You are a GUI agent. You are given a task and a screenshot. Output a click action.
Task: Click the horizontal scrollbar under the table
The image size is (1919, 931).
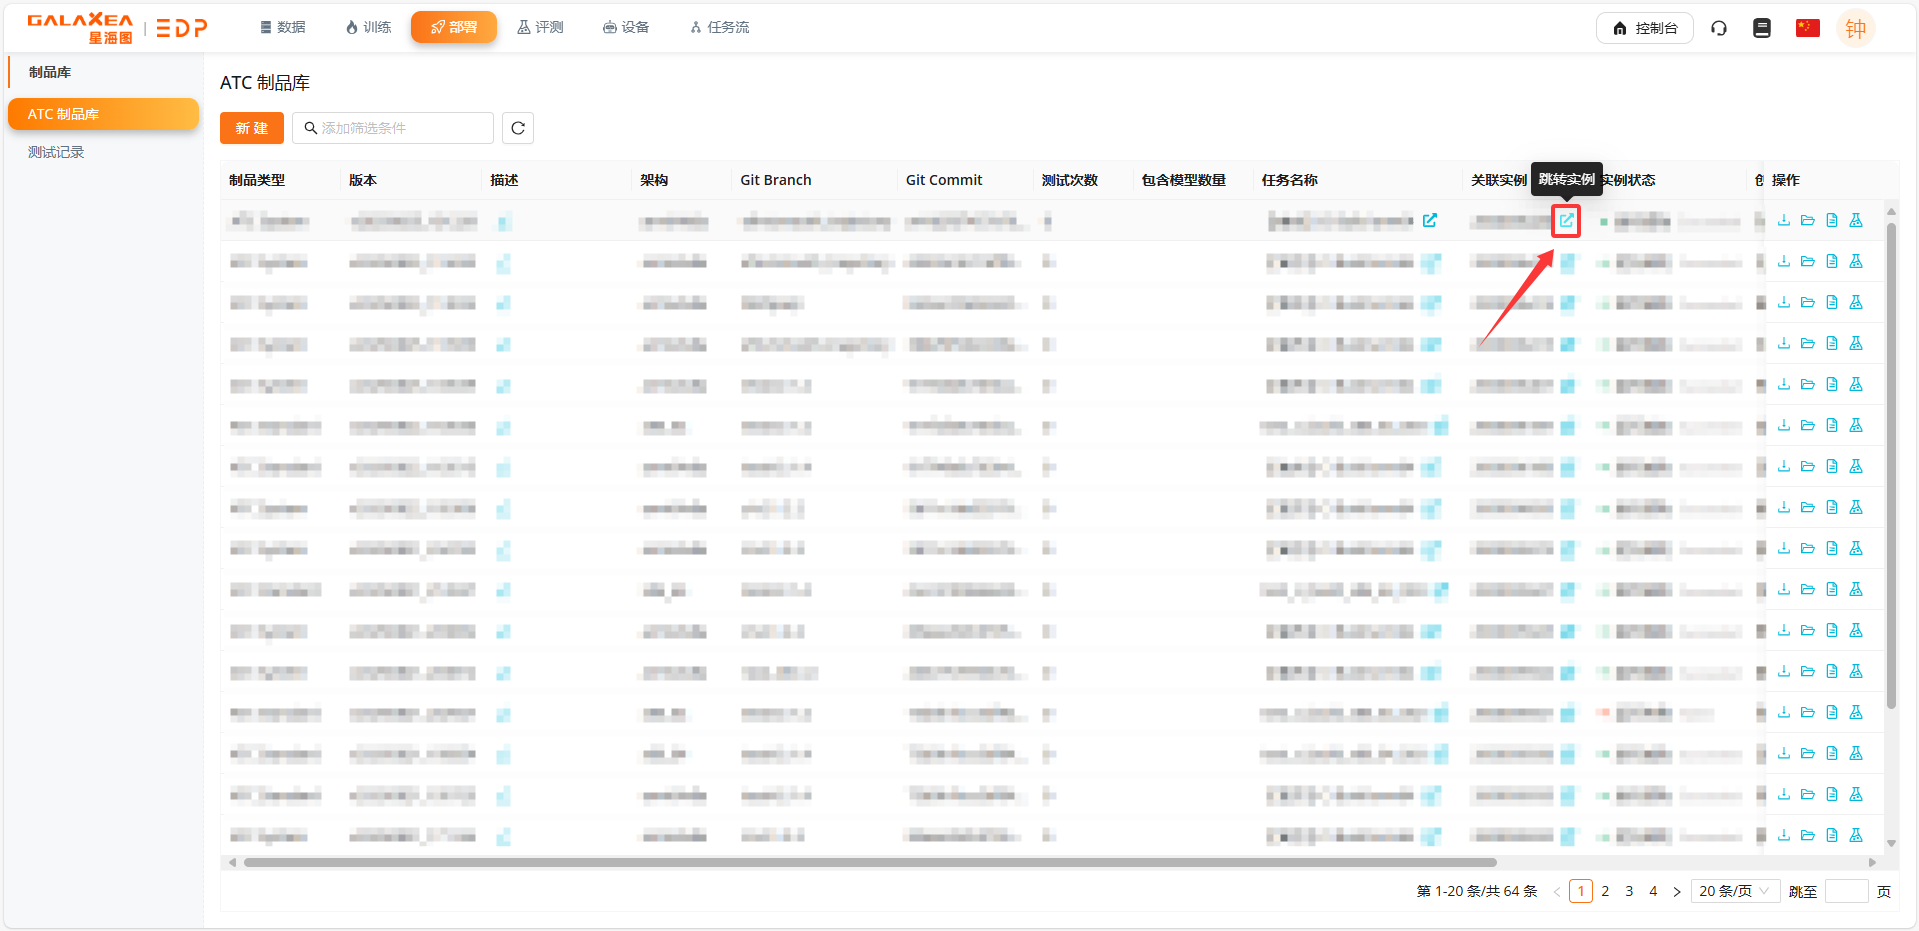click(870, 862)
